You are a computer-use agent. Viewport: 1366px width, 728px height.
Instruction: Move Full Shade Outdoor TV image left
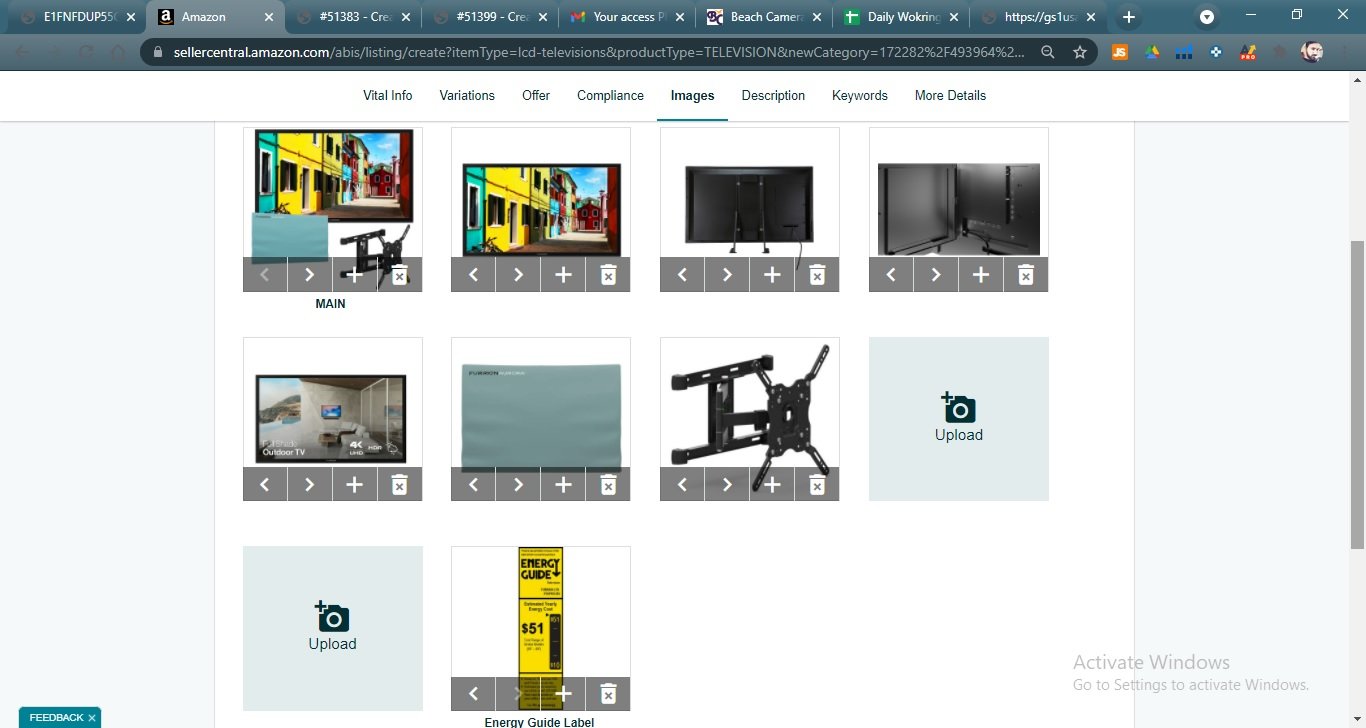click(265, 485)
